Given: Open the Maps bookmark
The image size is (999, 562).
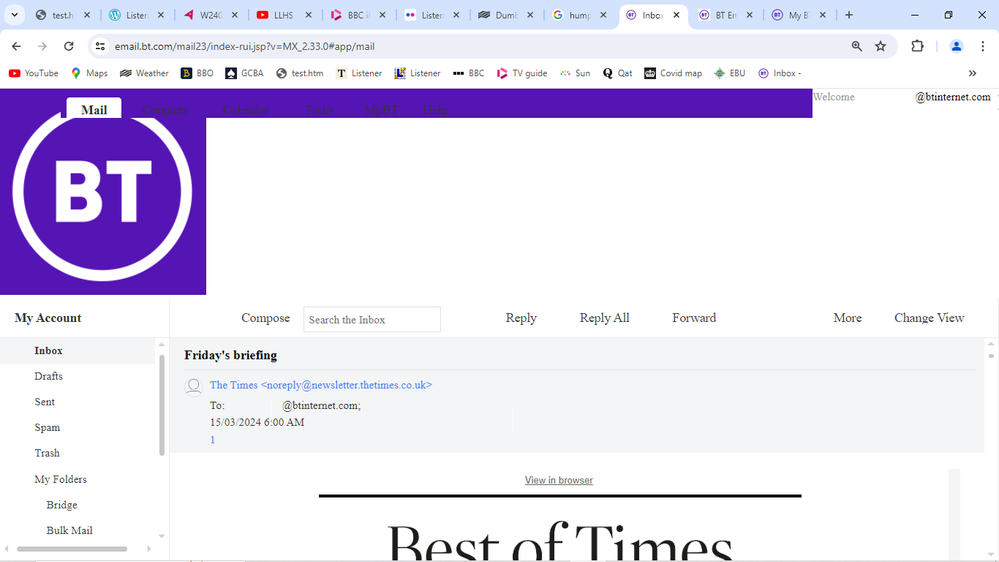Looking at the screenshot, I should (89, 73).
